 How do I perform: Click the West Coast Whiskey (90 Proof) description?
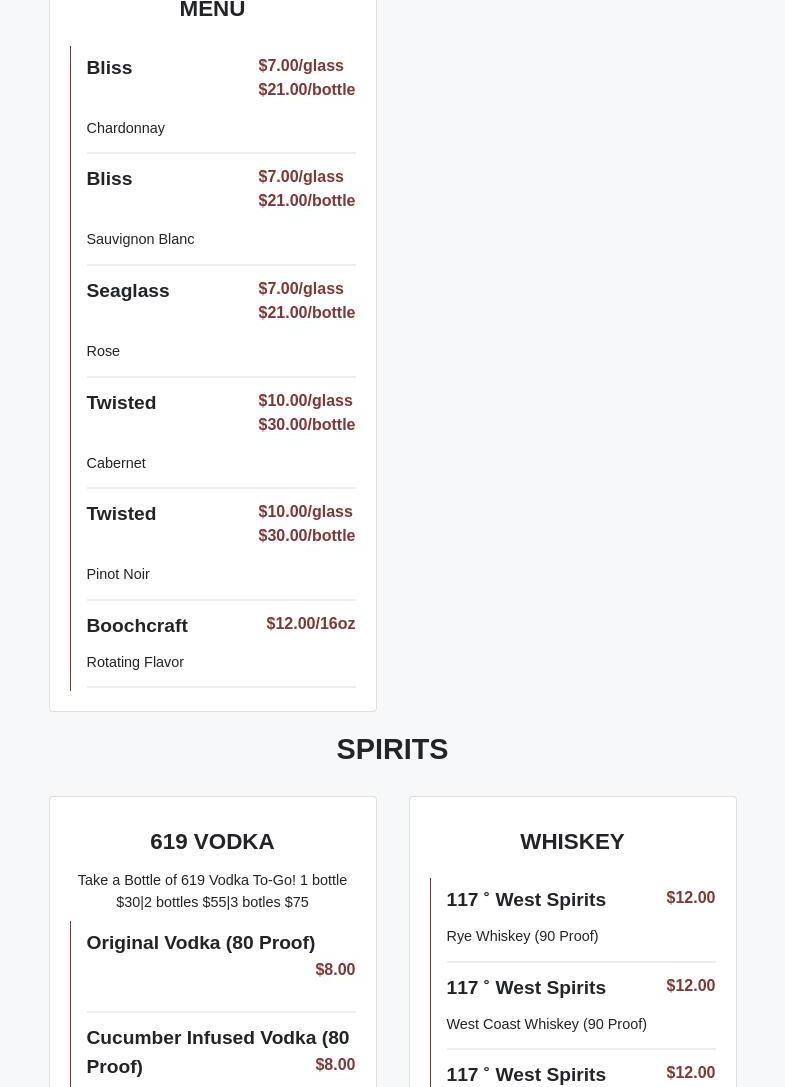[x=546, y=1024]
